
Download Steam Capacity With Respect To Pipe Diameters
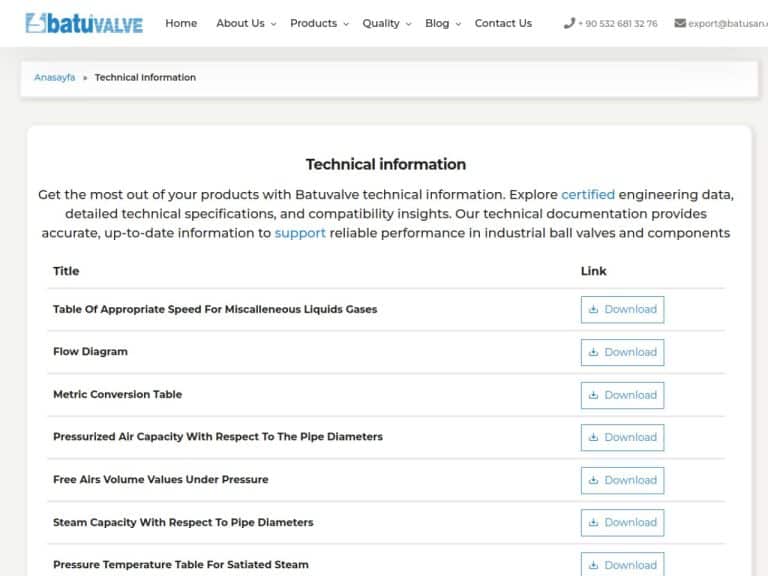coord(623,523)
